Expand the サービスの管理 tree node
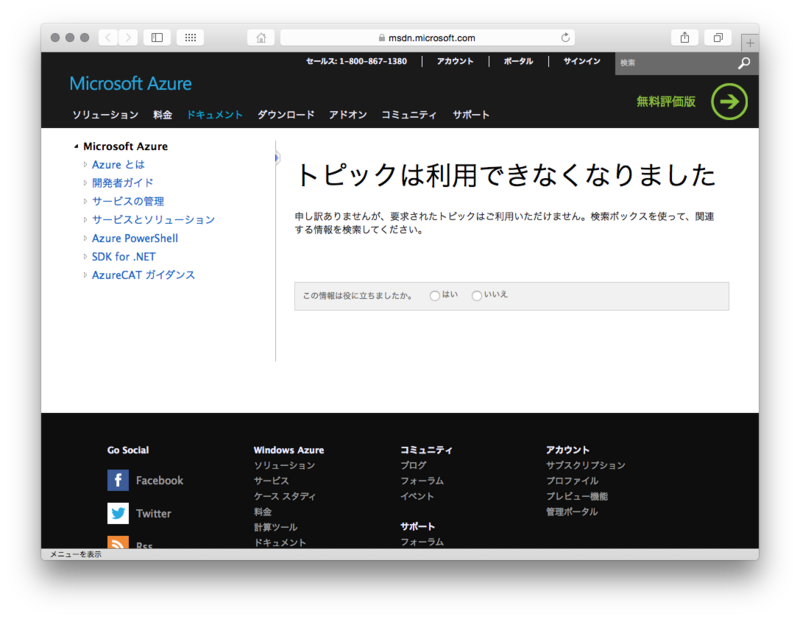 (x=85, y=201)
